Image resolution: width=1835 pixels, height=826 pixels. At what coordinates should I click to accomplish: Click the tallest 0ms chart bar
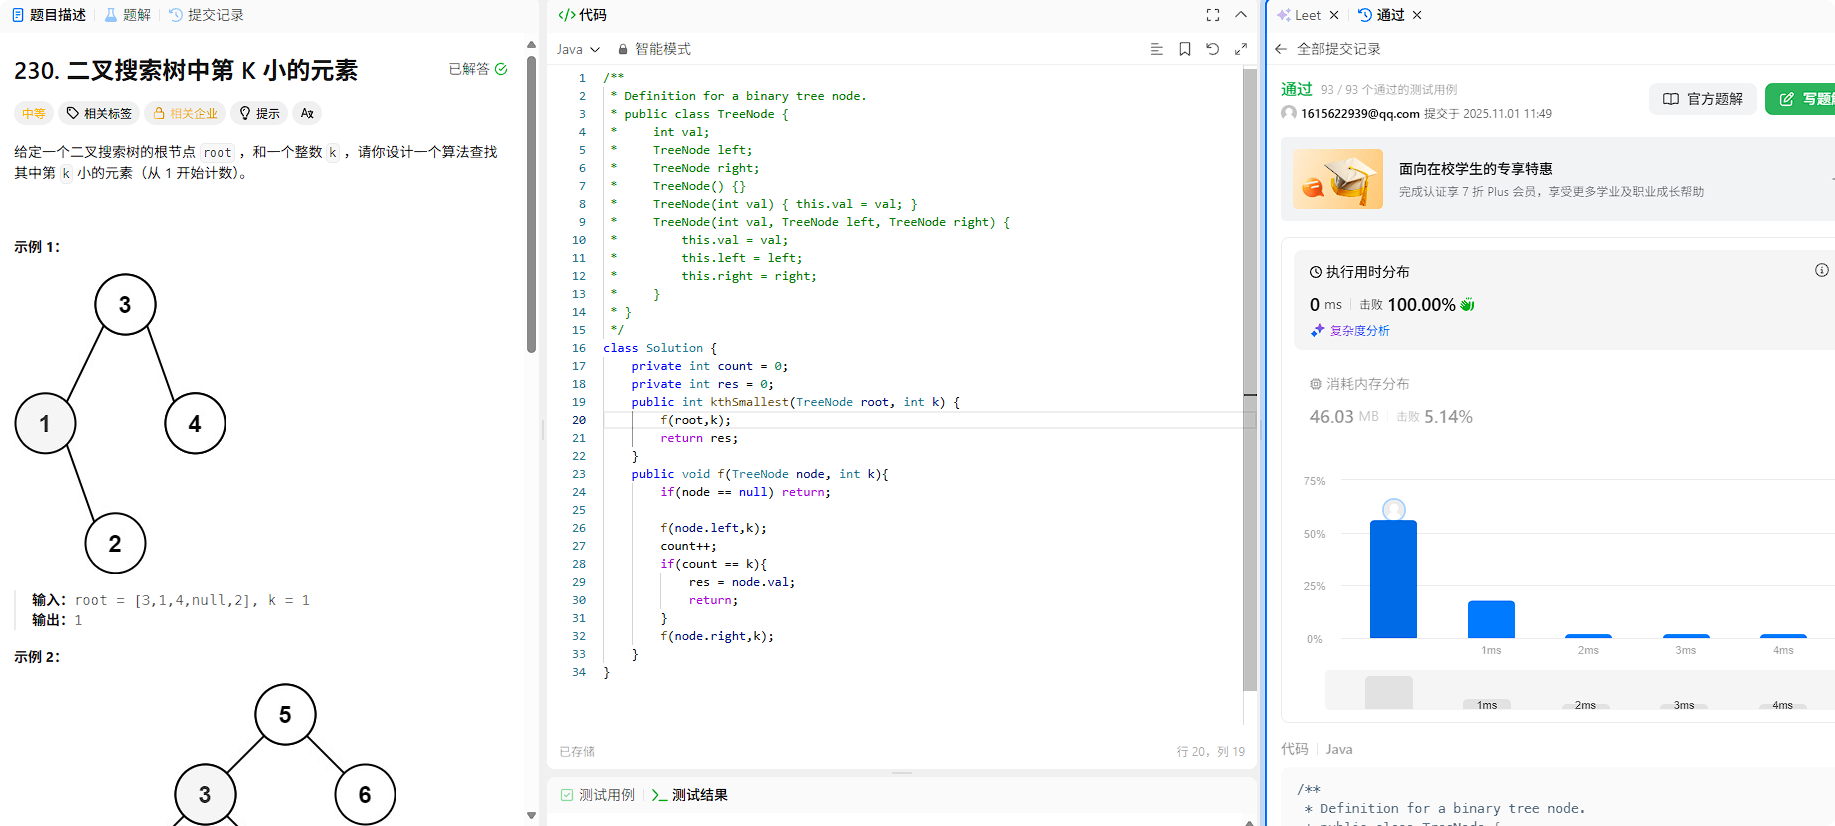1393,579
